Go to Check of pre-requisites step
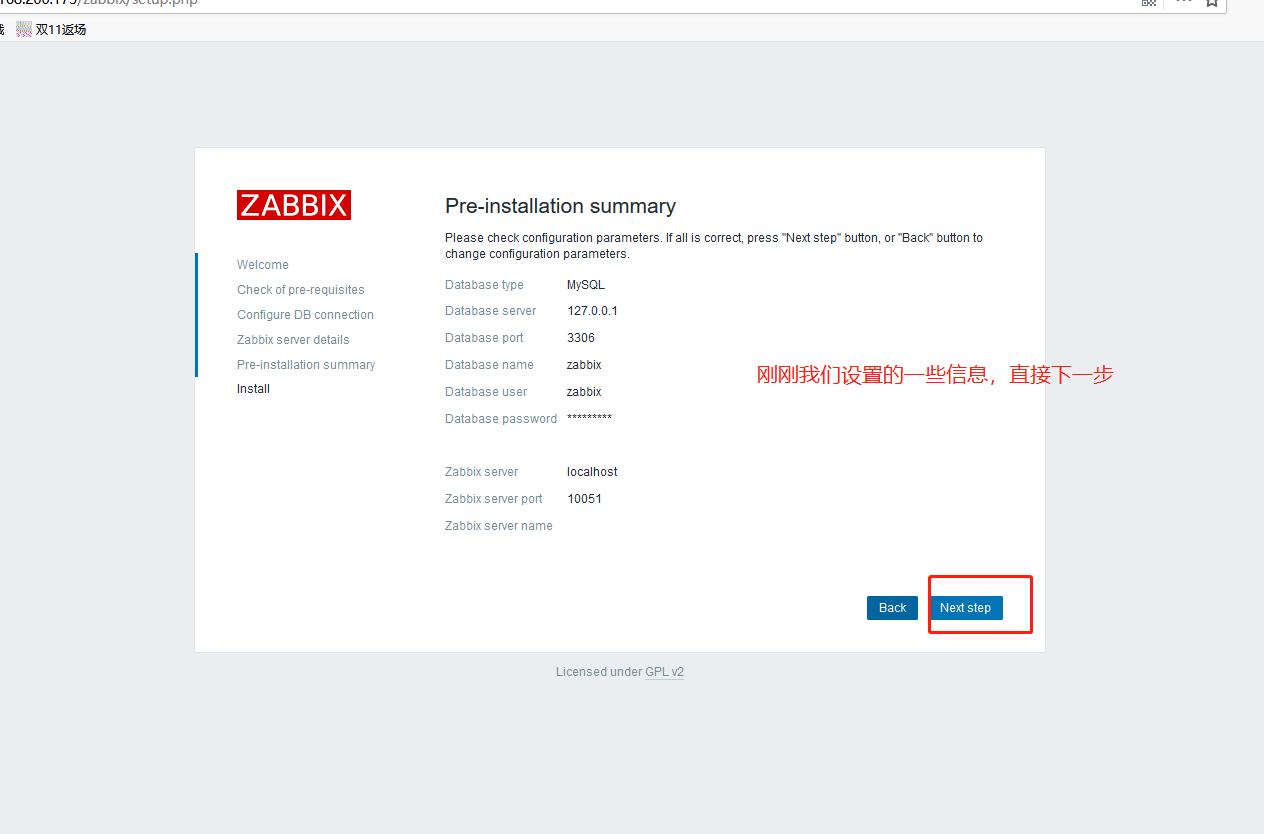 click(x=300, y=290)
